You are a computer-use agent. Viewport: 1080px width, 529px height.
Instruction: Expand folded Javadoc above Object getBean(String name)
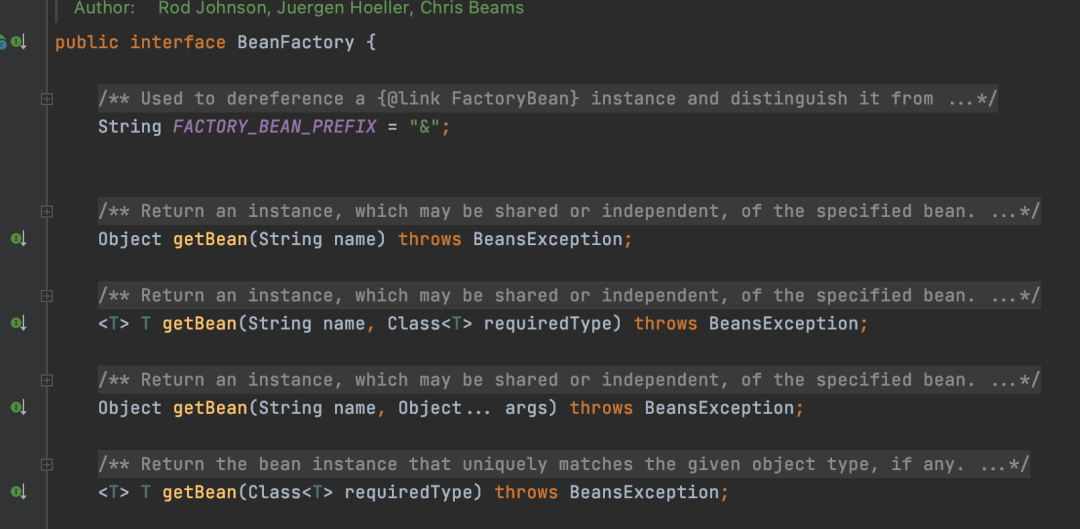(x=47, y=211)
